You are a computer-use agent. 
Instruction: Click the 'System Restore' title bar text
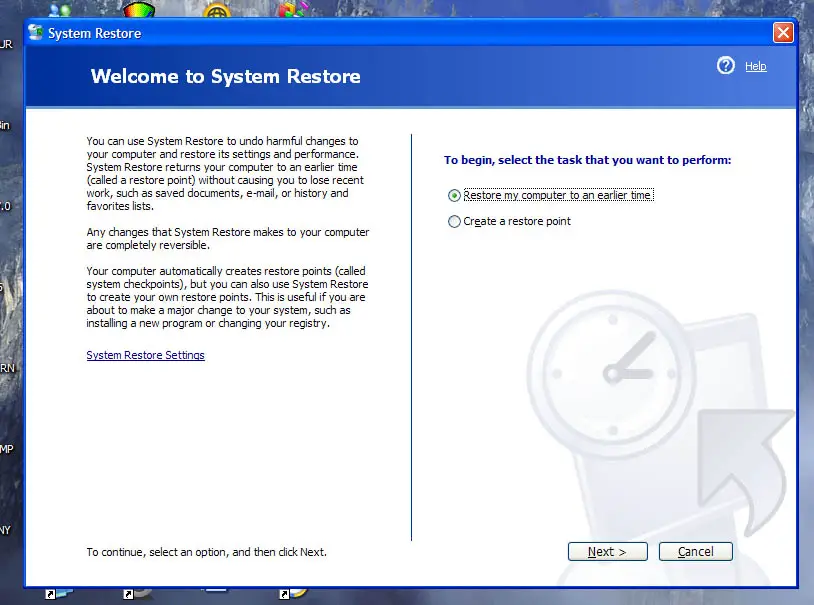click(x=94, y=33)
